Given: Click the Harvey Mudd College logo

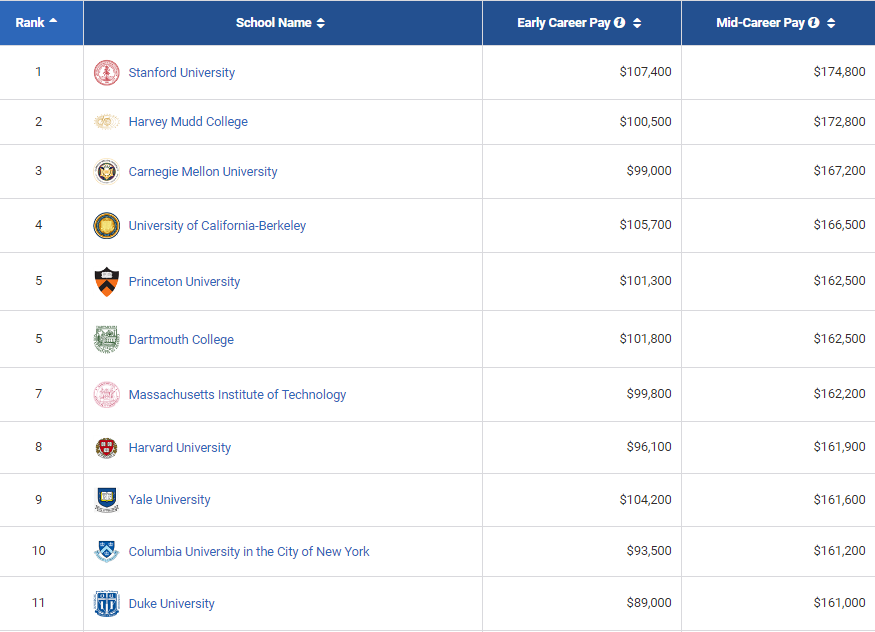Looking at the screenshot, I should tap(107, 122).
